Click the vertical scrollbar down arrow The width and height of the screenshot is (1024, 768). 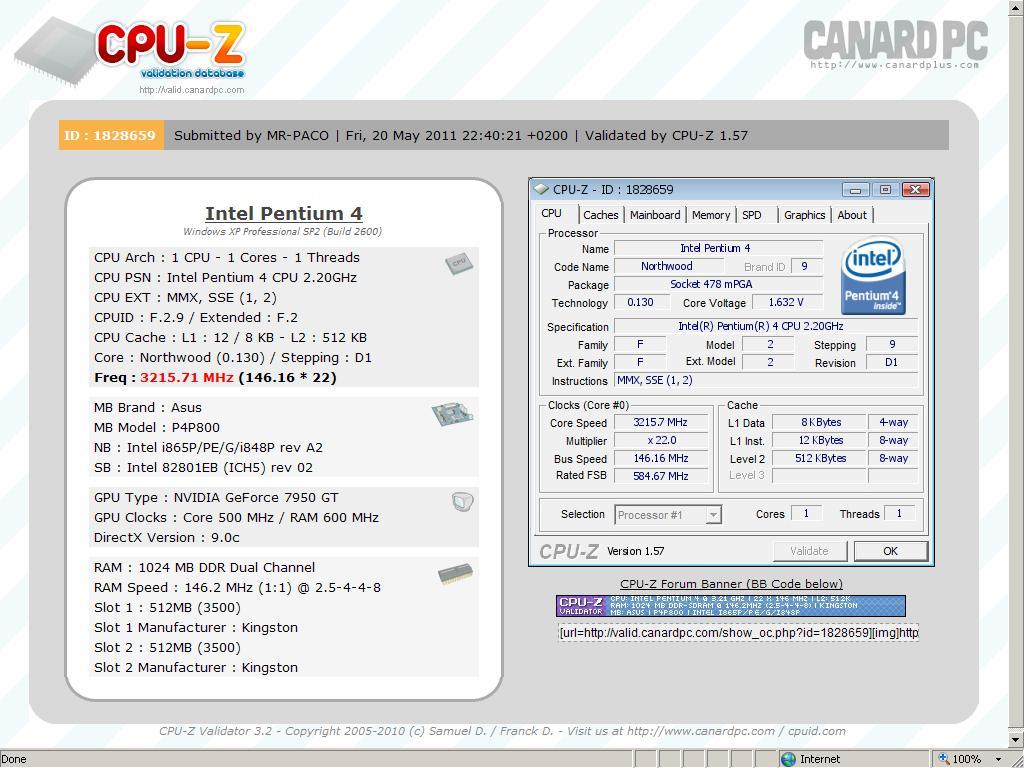(1016, 740)
